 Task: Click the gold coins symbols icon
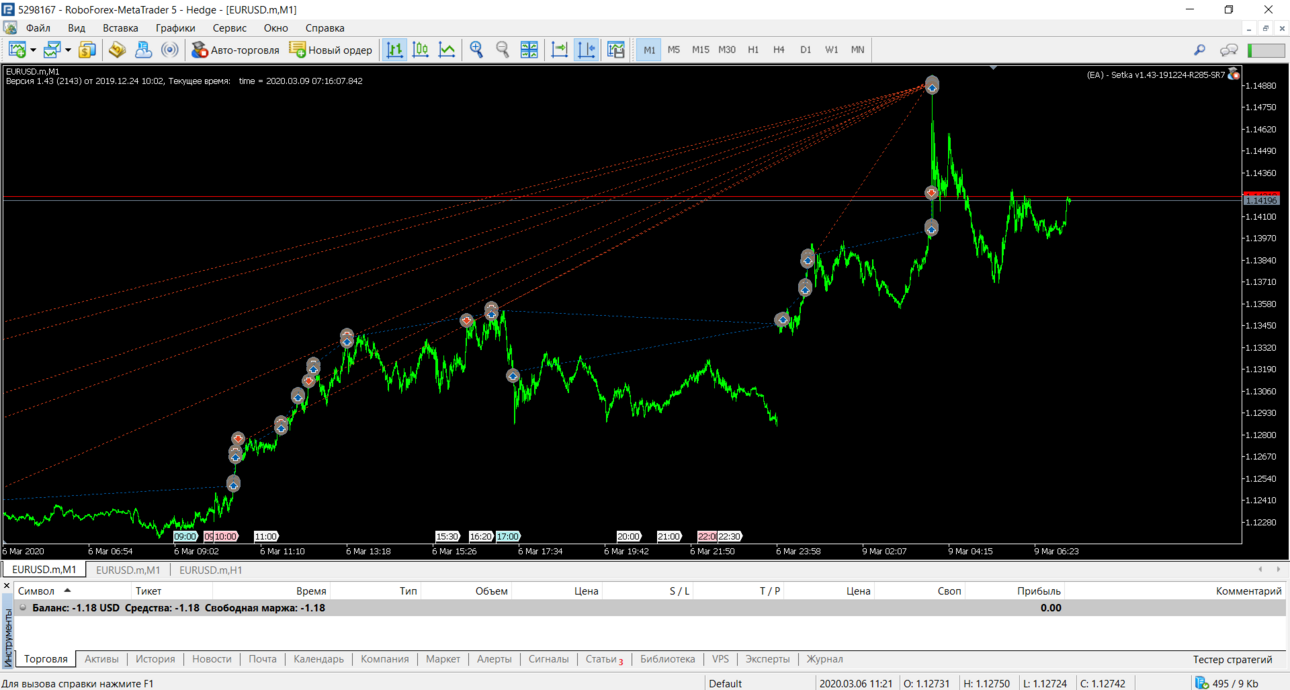(x=87, y=49)
